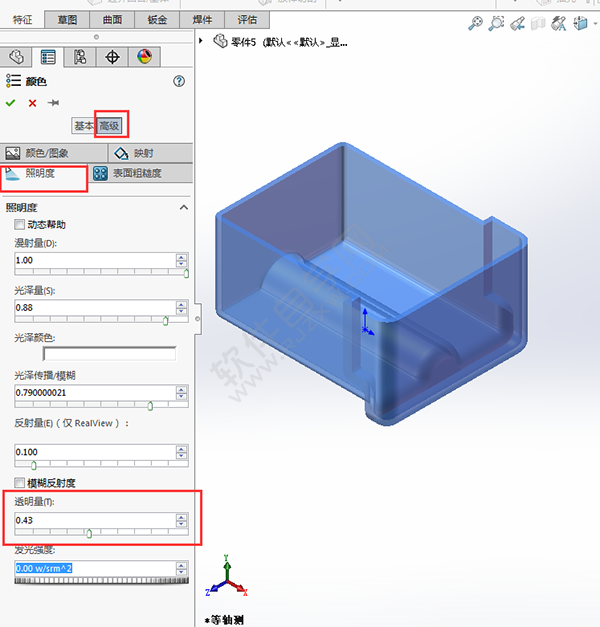Viewport: 600px width, 627px height.
Task: Click the panel splitter collapse handle
Action: (x=198, y=319)
